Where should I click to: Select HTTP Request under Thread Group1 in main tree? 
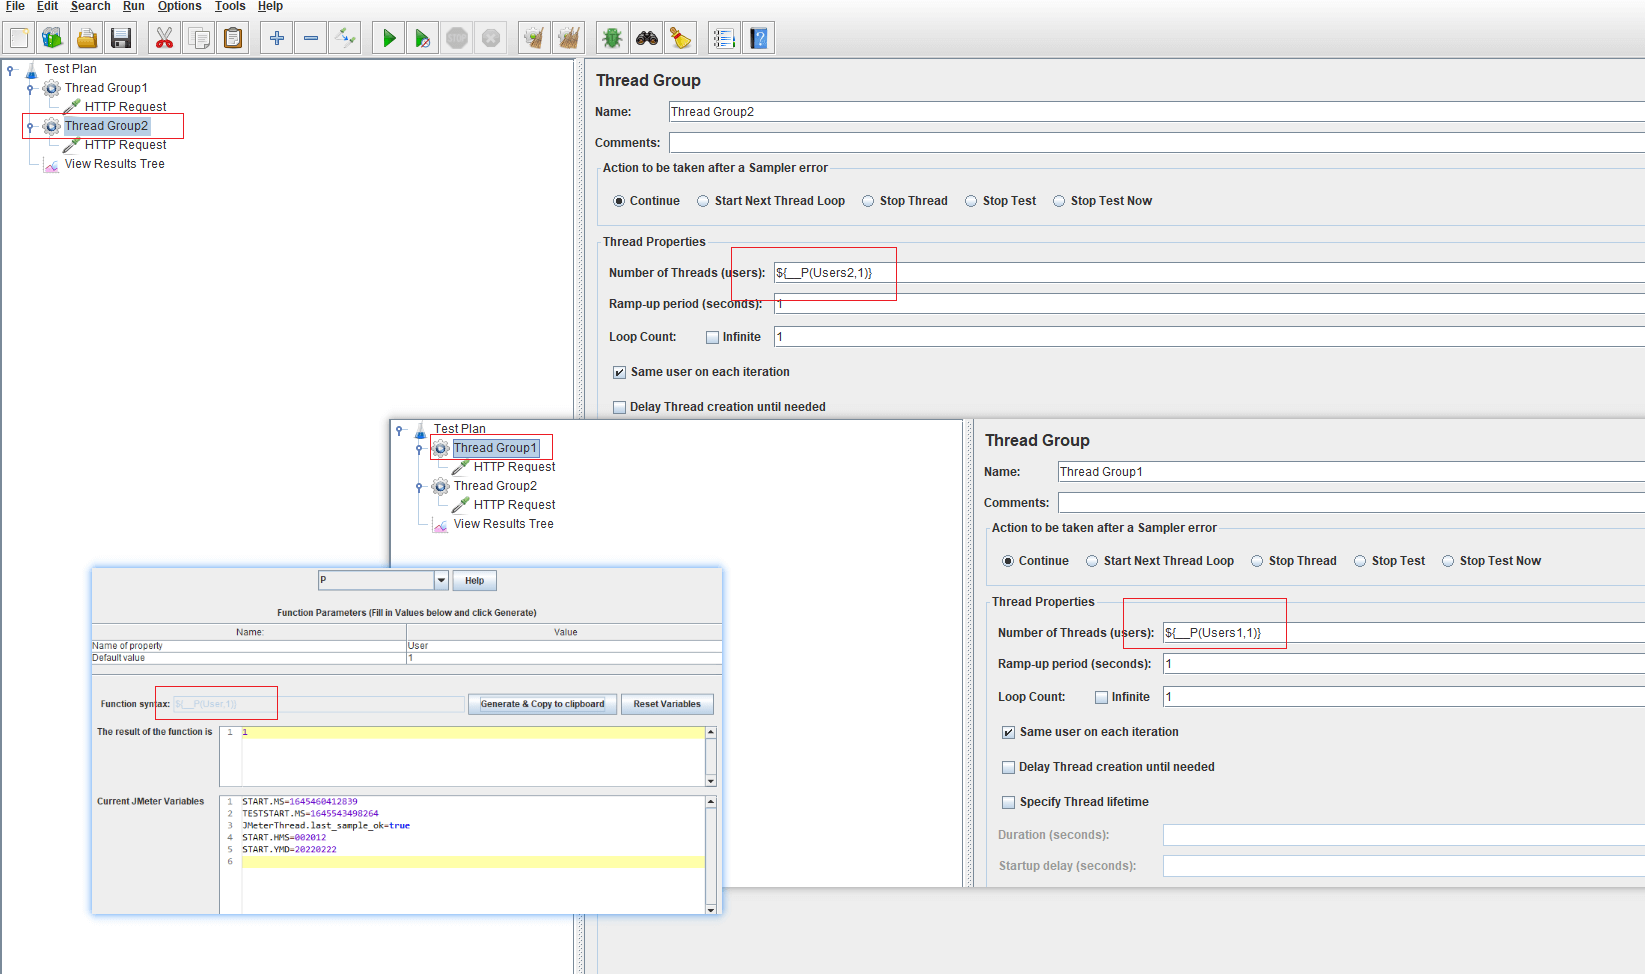[125, 107]
